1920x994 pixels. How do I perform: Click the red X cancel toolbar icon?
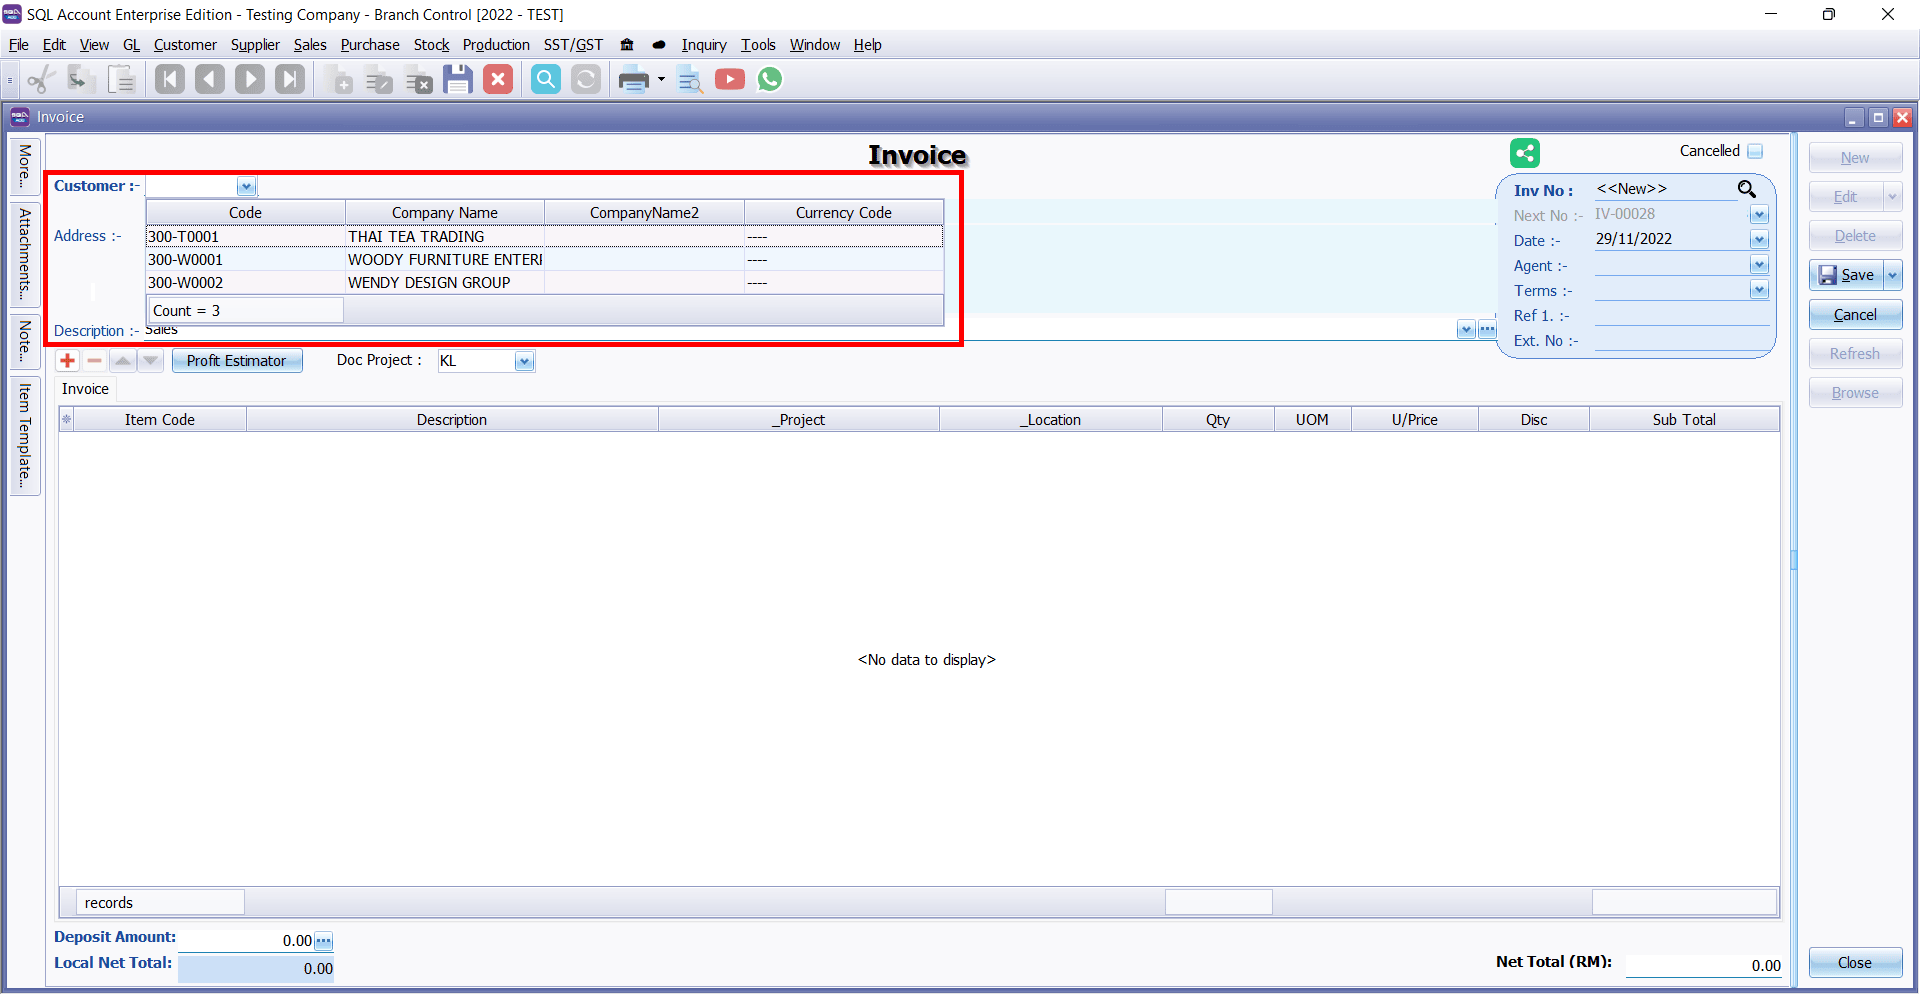[x=498, y=80]
